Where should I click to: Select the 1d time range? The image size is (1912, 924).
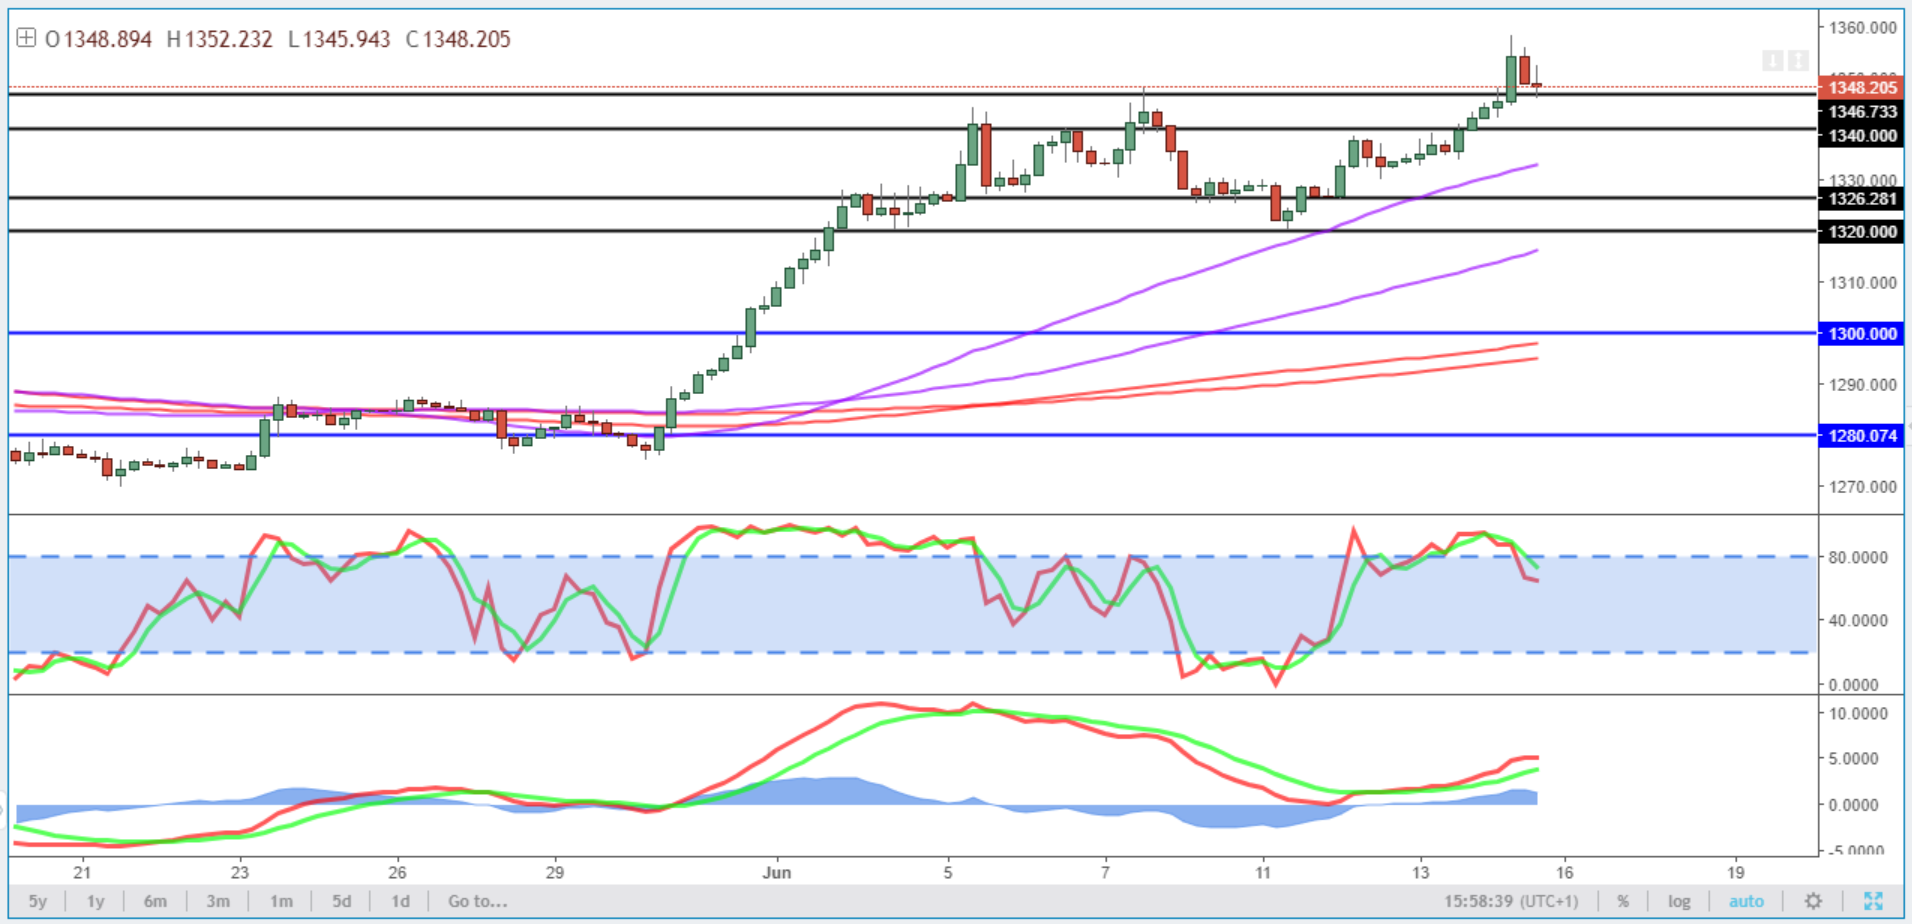click(x=400, y=901)
